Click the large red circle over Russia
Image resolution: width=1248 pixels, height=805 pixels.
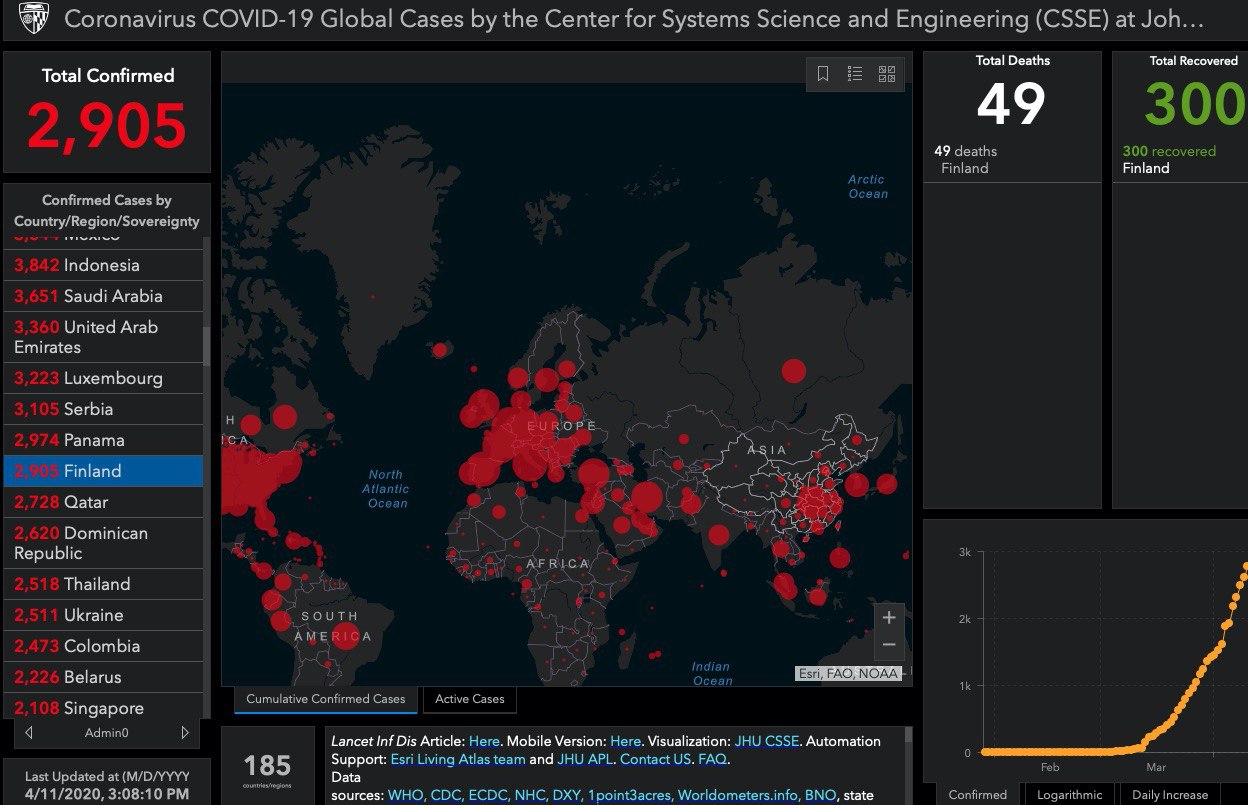coord(793,371)
